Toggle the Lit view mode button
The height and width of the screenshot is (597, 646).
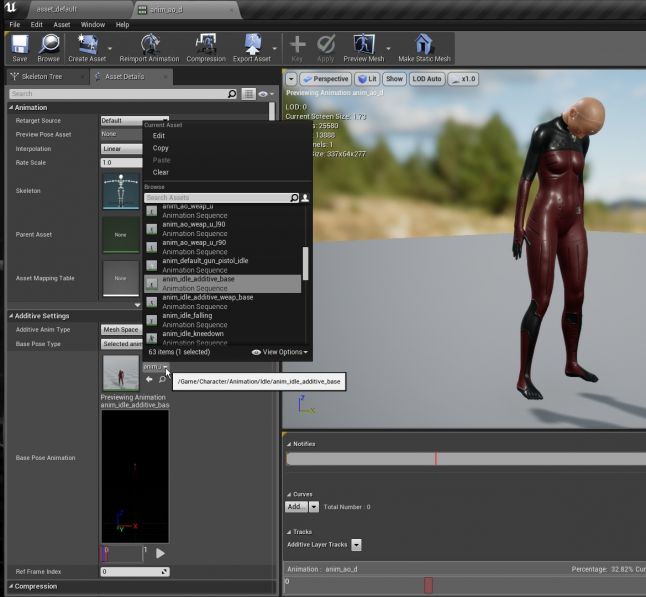(368, 79)
